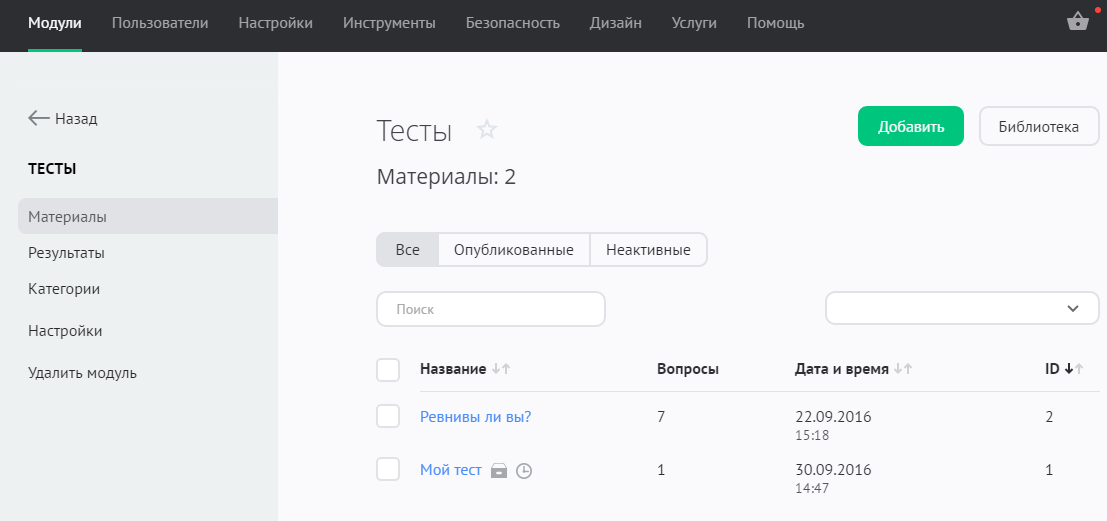
Task: Go to Результаты in the sidebar
Action: (66, 253)
